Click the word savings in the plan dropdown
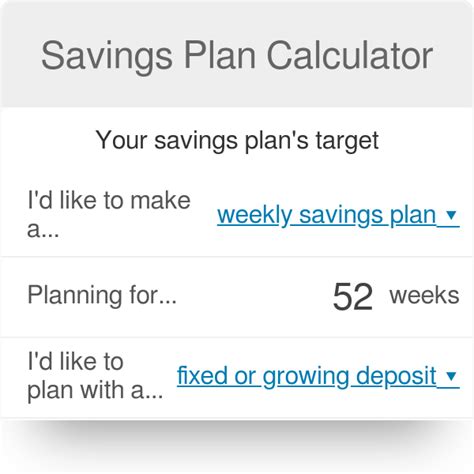The image size is (474, 474). coord(341,216)
